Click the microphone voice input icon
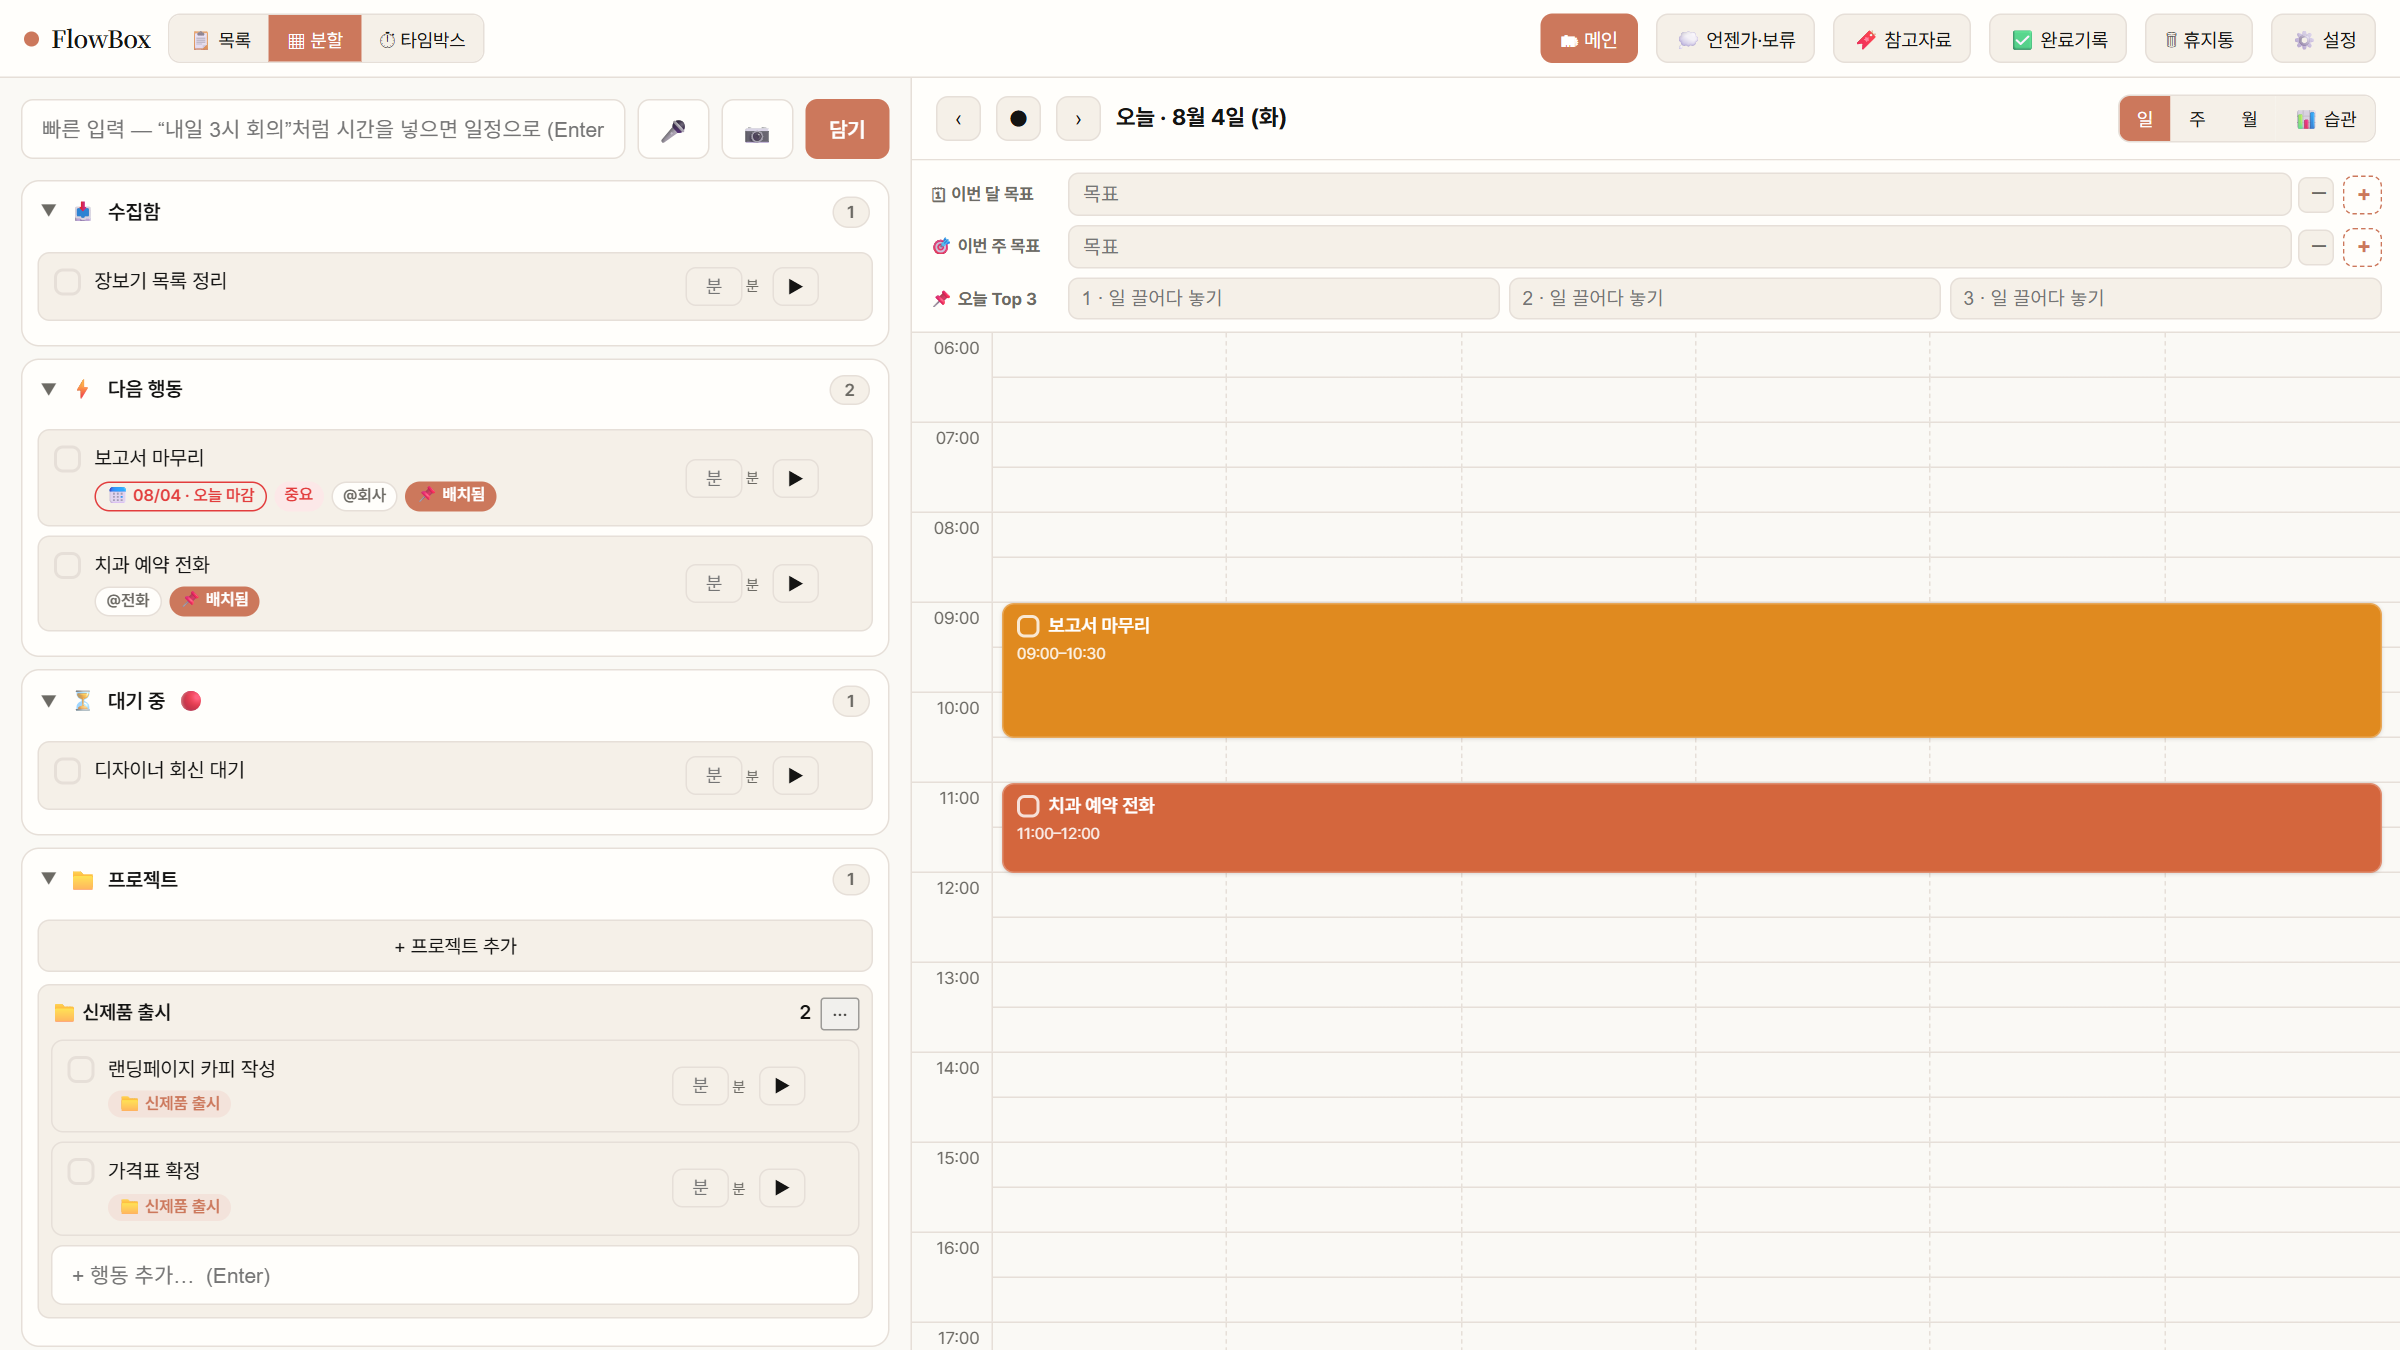 [x=673, y=129]
